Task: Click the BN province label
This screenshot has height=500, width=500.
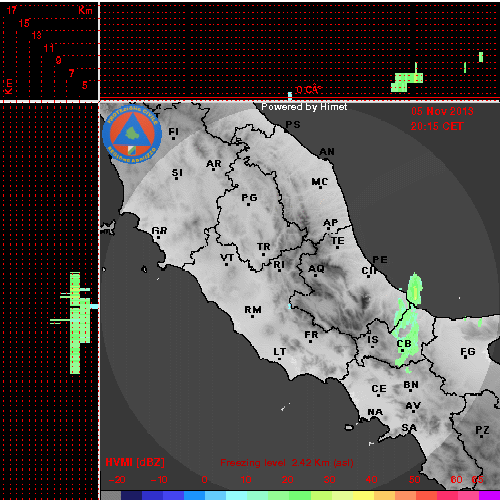Action: tap(411, 385)
